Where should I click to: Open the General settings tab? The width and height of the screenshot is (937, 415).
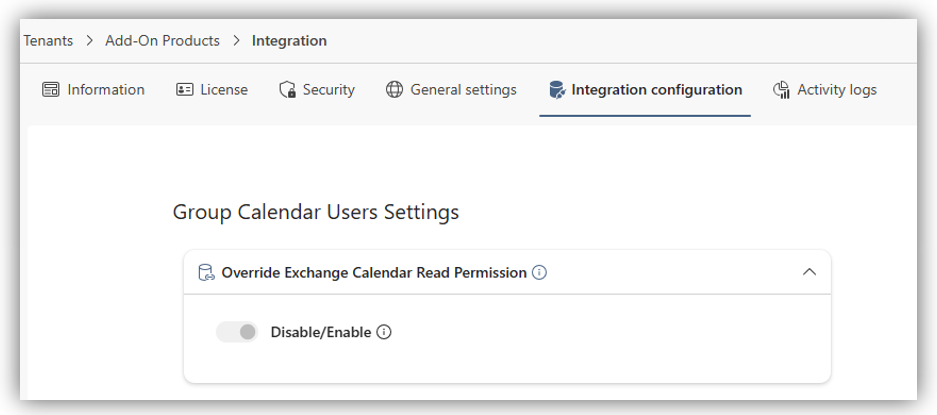coord(463,90)
